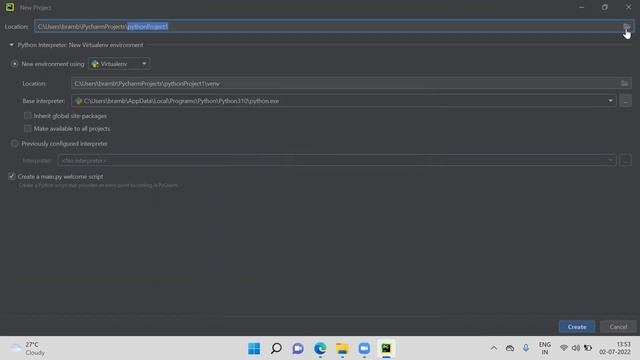Viewport: 640px width, 360px height.
Task: Open taskbar Search
Action: click(276, 348)
